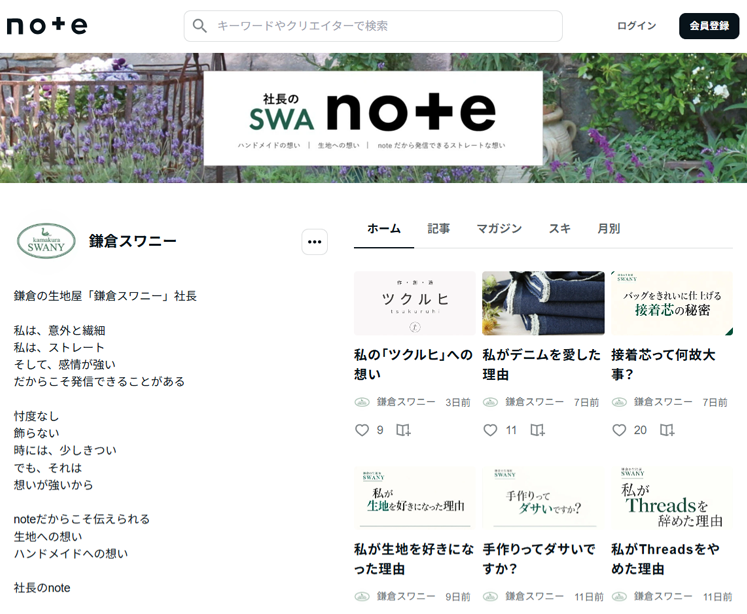The height and width of the screenshot is (614, 747).
Task: Open the three-dots more options menu
Action: point(314,242)
